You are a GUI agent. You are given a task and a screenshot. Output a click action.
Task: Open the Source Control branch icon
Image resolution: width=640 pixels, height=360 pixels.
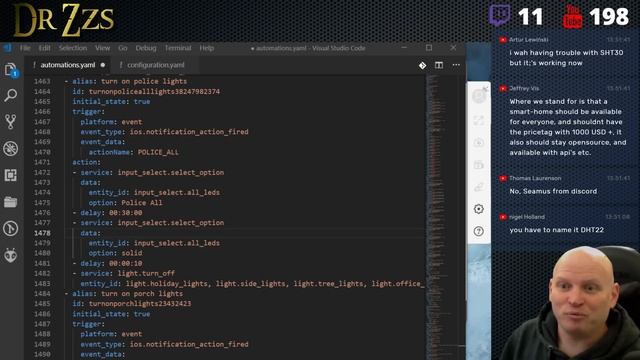pyautogui.click(x=11, y=122)
